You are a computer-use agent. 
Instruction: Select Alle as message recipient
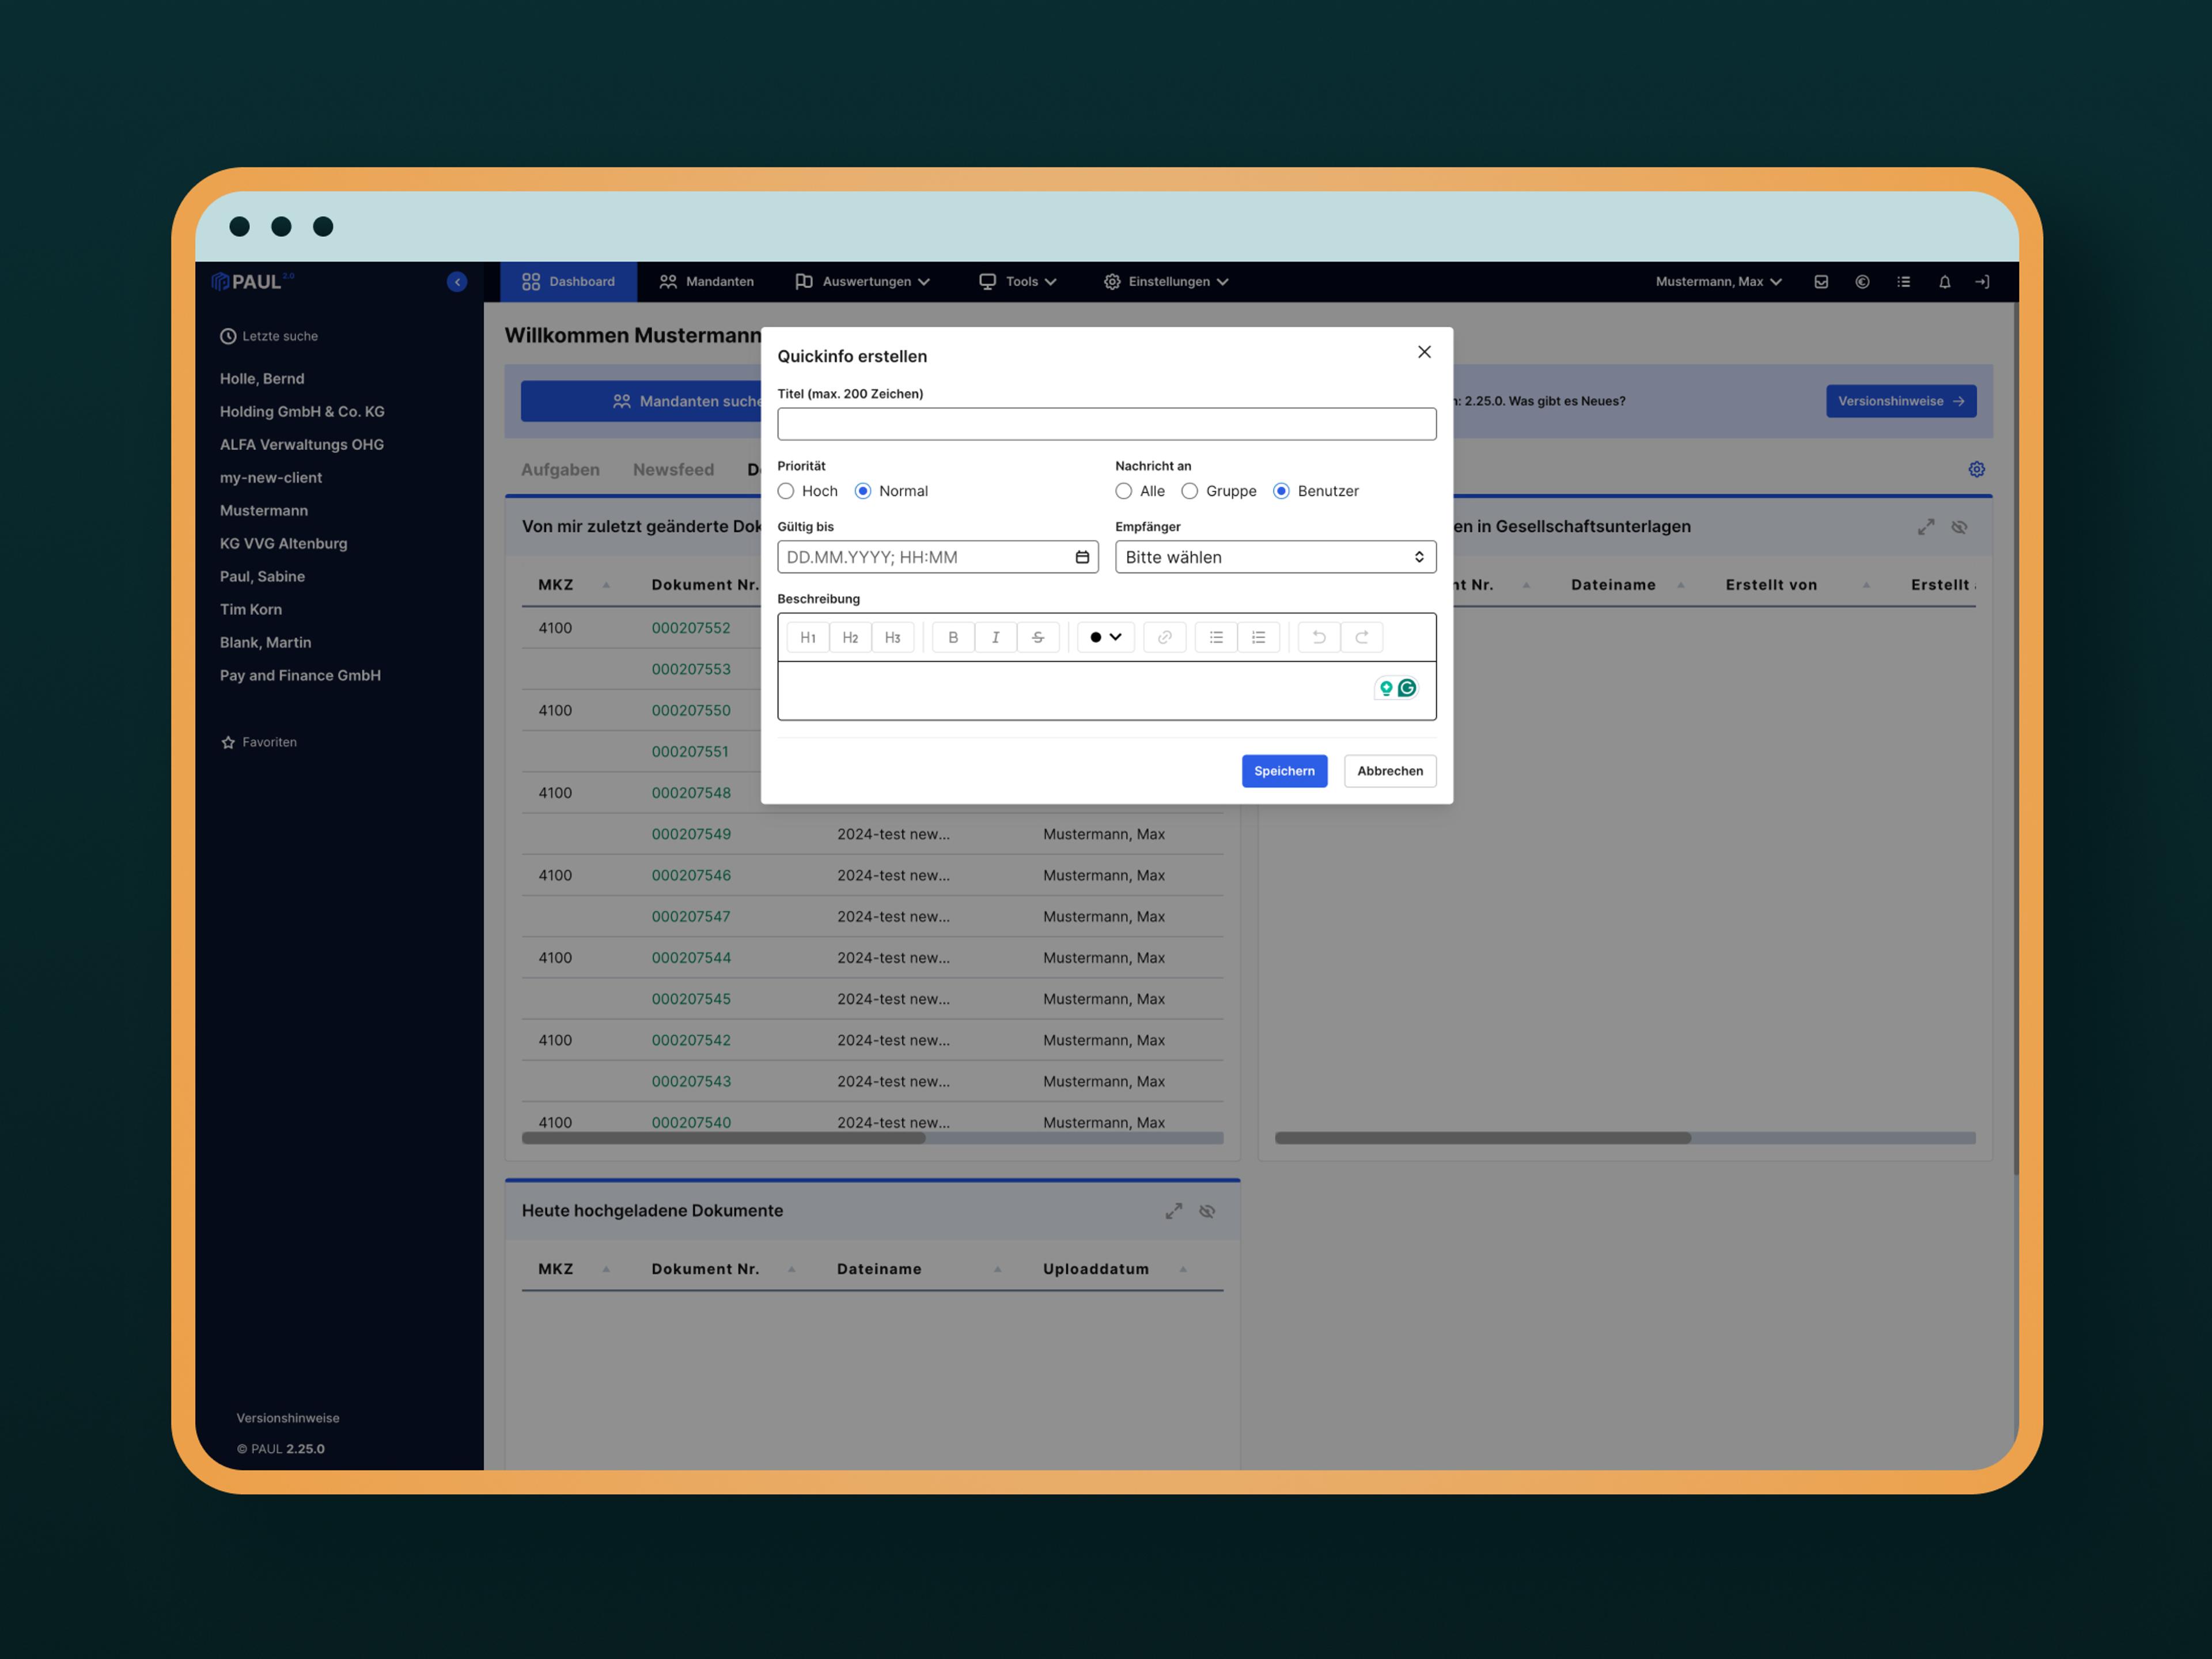click(x=1124, y=491)
